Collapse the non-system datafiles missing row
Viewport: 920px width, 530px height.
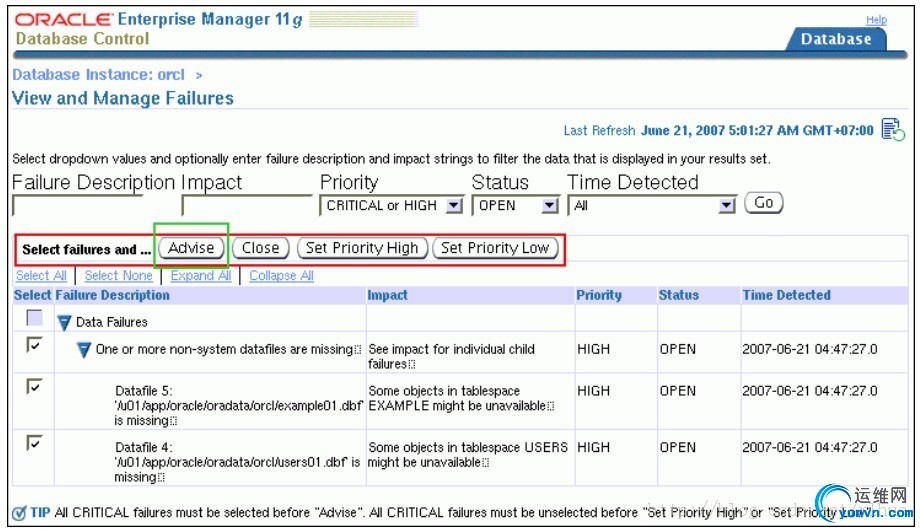coord(84,350)
